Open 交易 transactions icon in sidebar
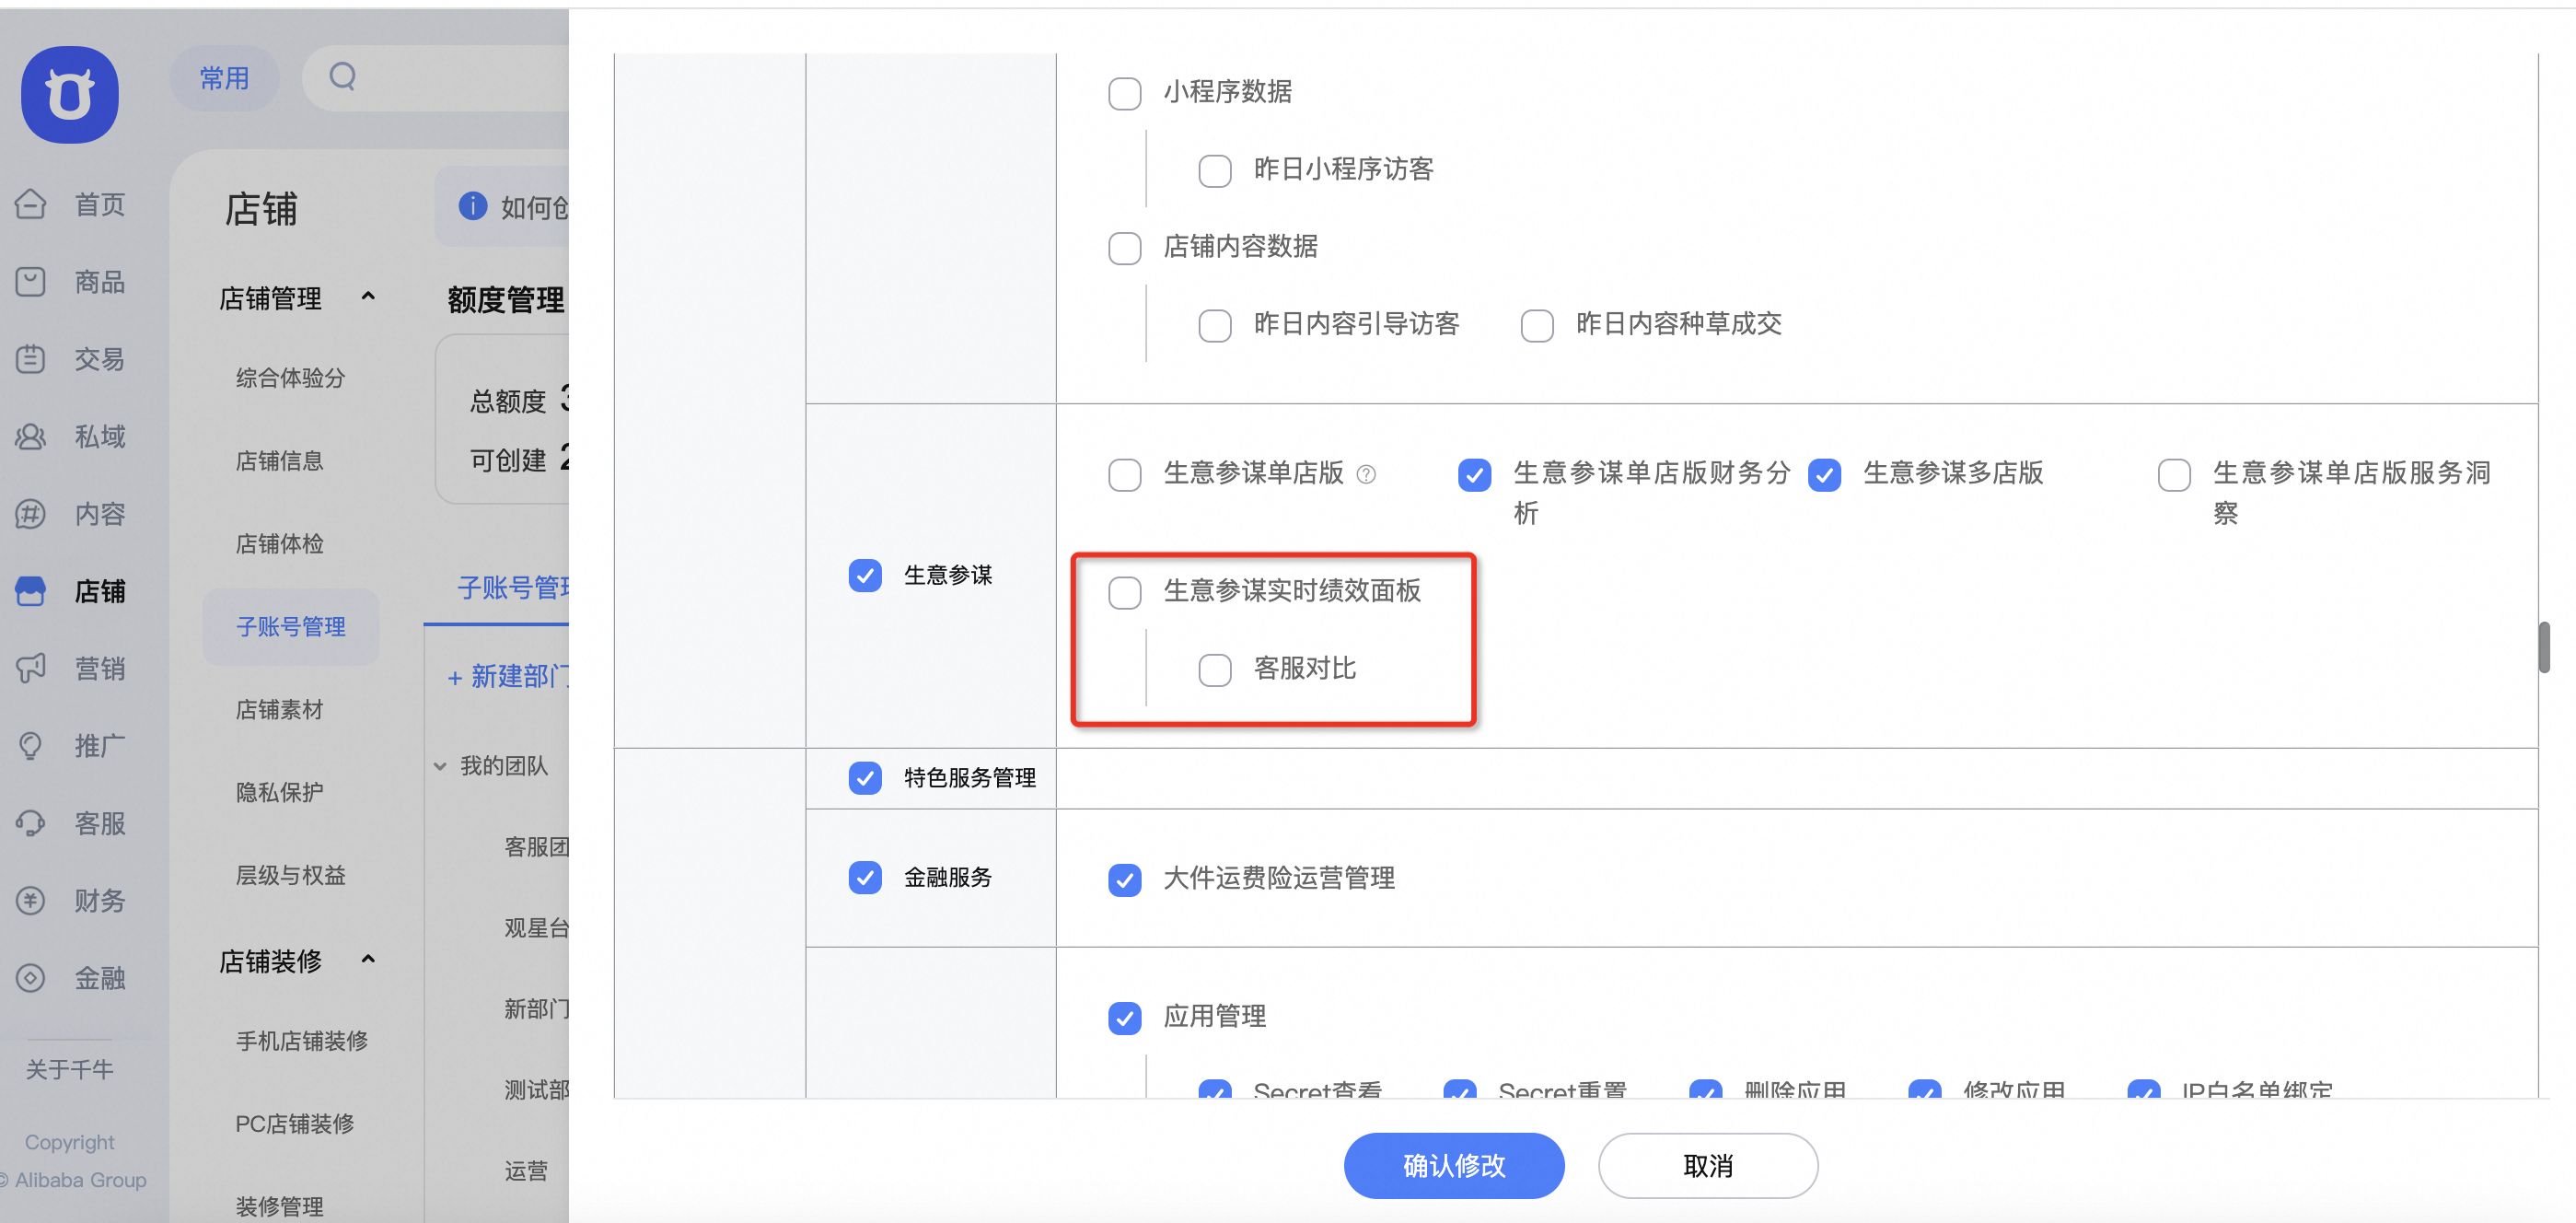Screen dimensions: 2576x1223 tap(31, 359)
